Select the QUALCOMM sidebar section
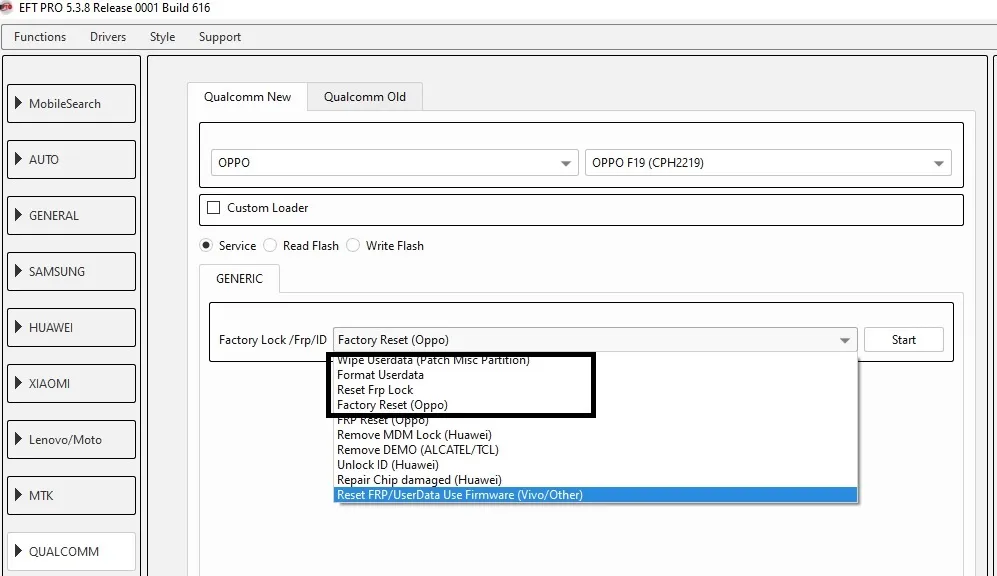The height and width of the screenshot is (576, 997). coord(71,551)
